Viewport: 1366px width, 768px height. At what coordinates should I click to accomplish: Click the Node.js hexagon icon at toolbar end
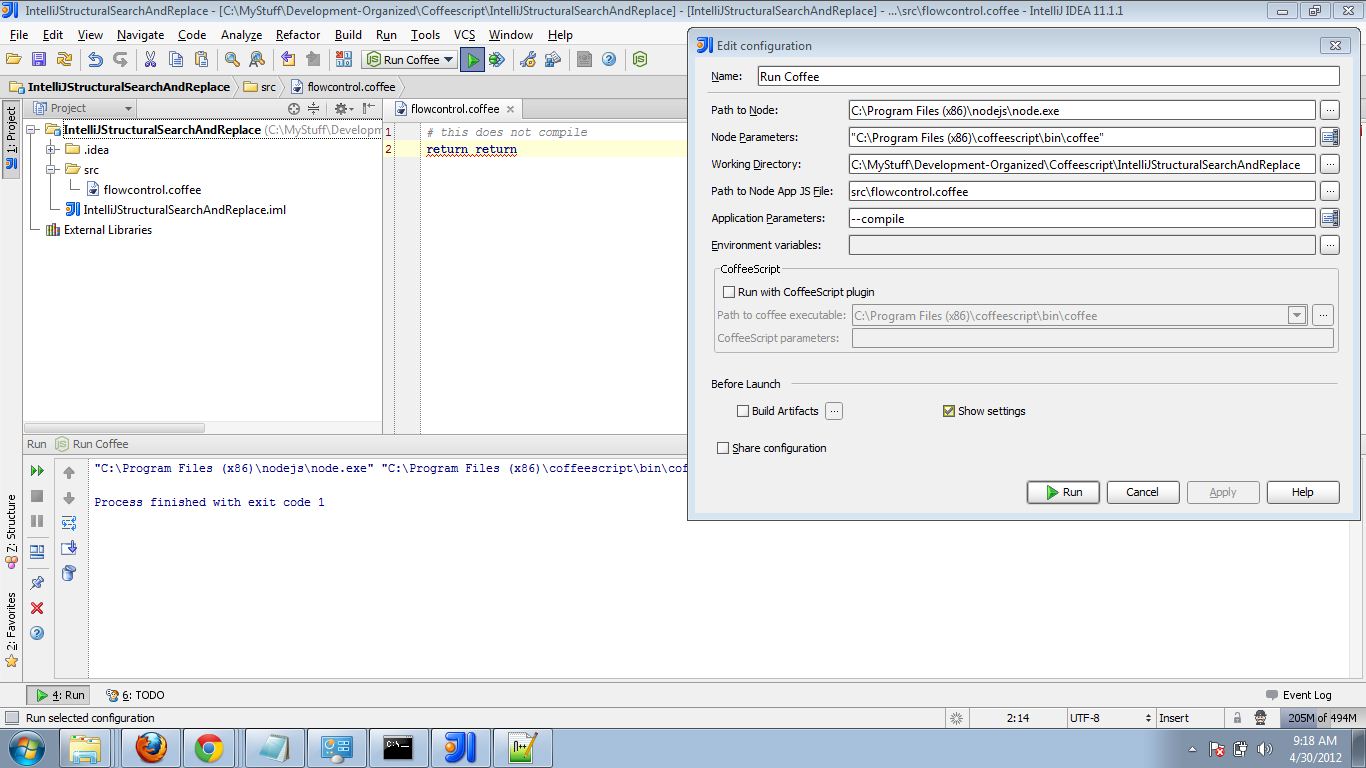[x=640, y=60]
